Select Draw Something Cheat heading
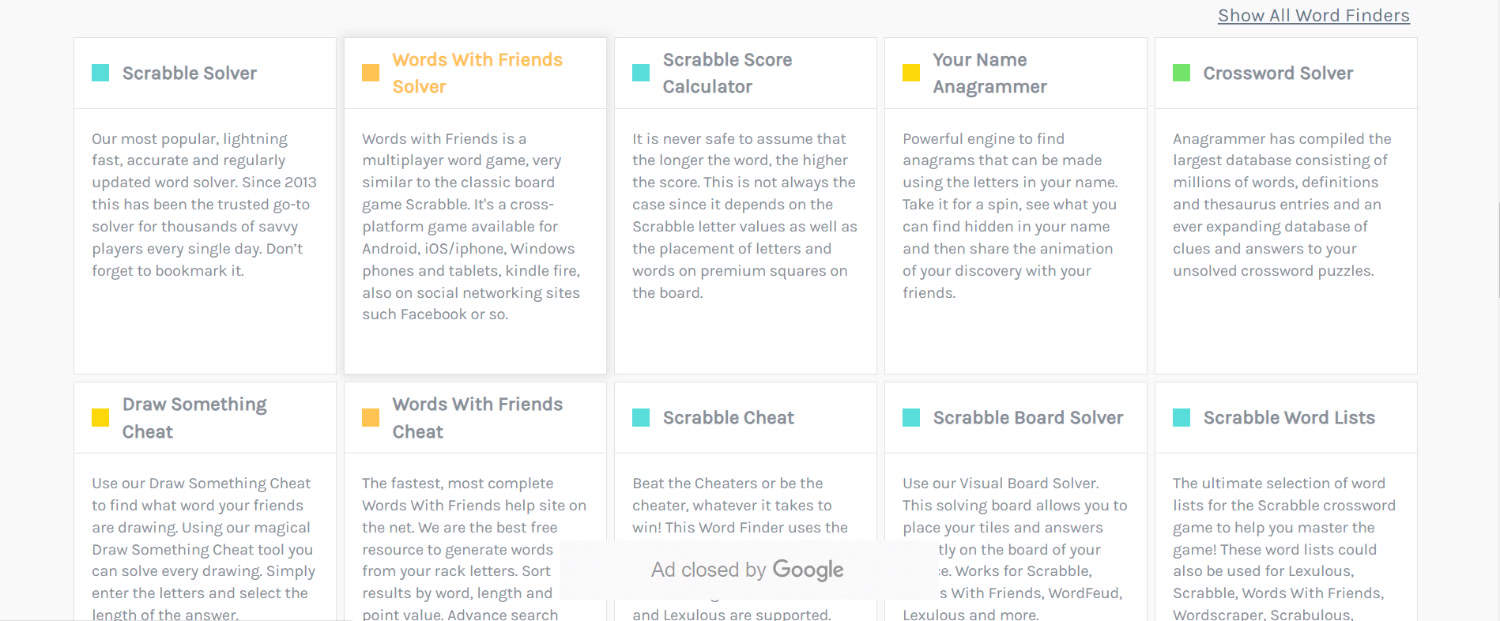The width and height of the screenshot is (1500, 621). (194, 418)
